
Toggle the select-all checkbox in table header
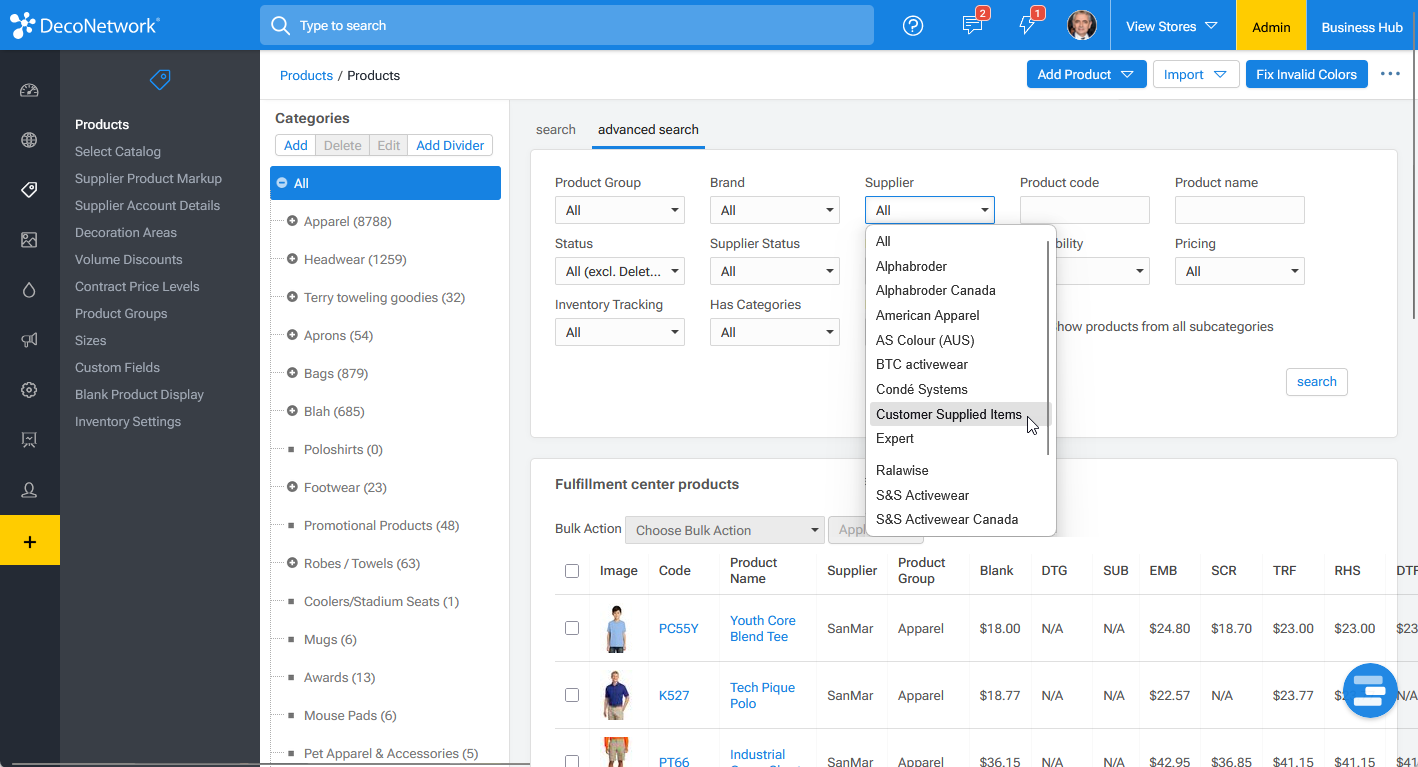(572, 571)
